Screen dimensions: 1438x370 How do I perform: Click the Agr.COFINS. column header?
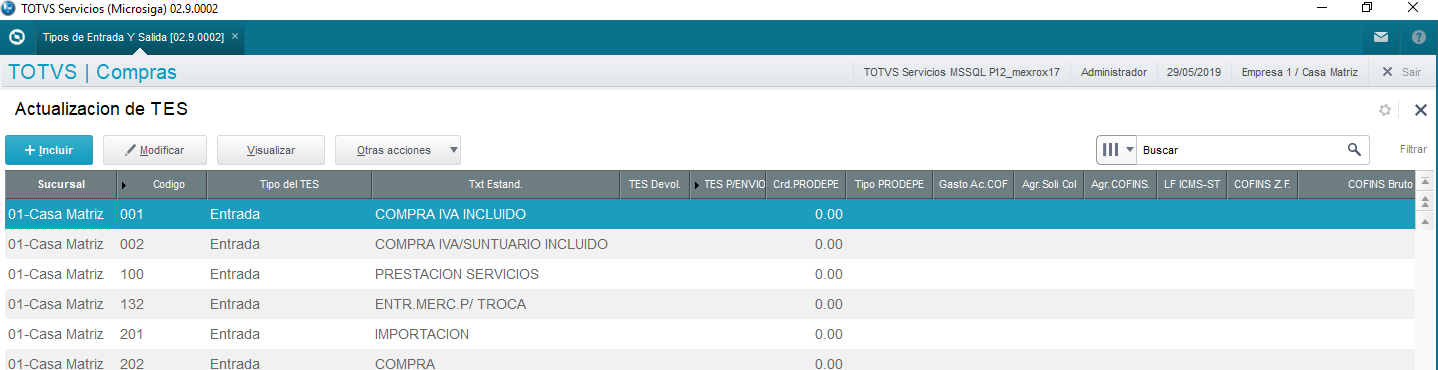(x=1120, y=184)
